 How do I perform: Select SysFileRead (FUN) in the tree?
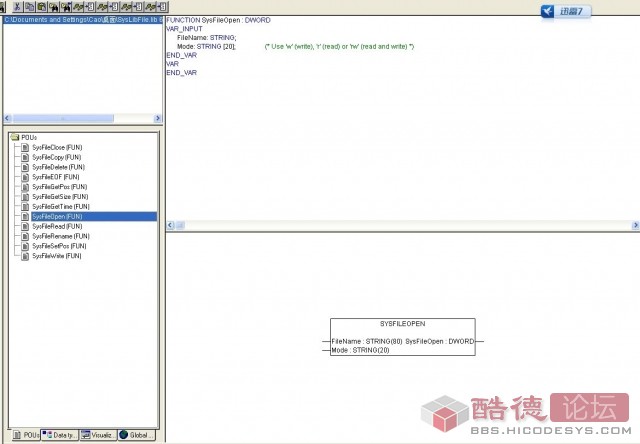pyautogui.click(x=57, y=226)
